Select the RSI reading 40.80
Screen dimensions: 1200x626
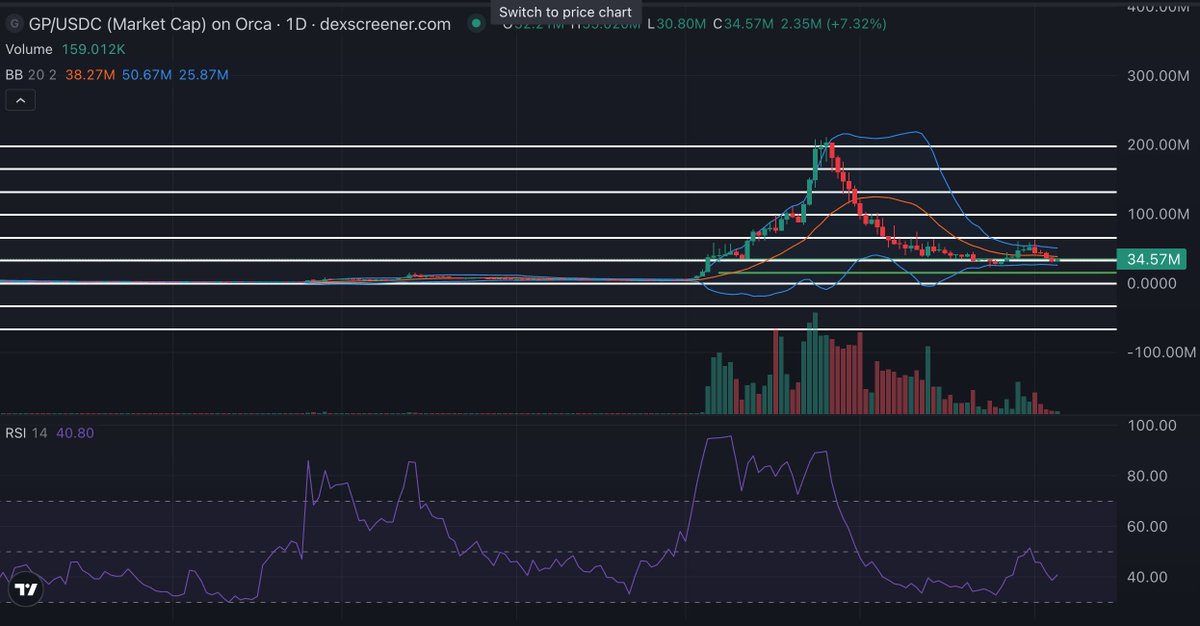[x=73, y=432]
